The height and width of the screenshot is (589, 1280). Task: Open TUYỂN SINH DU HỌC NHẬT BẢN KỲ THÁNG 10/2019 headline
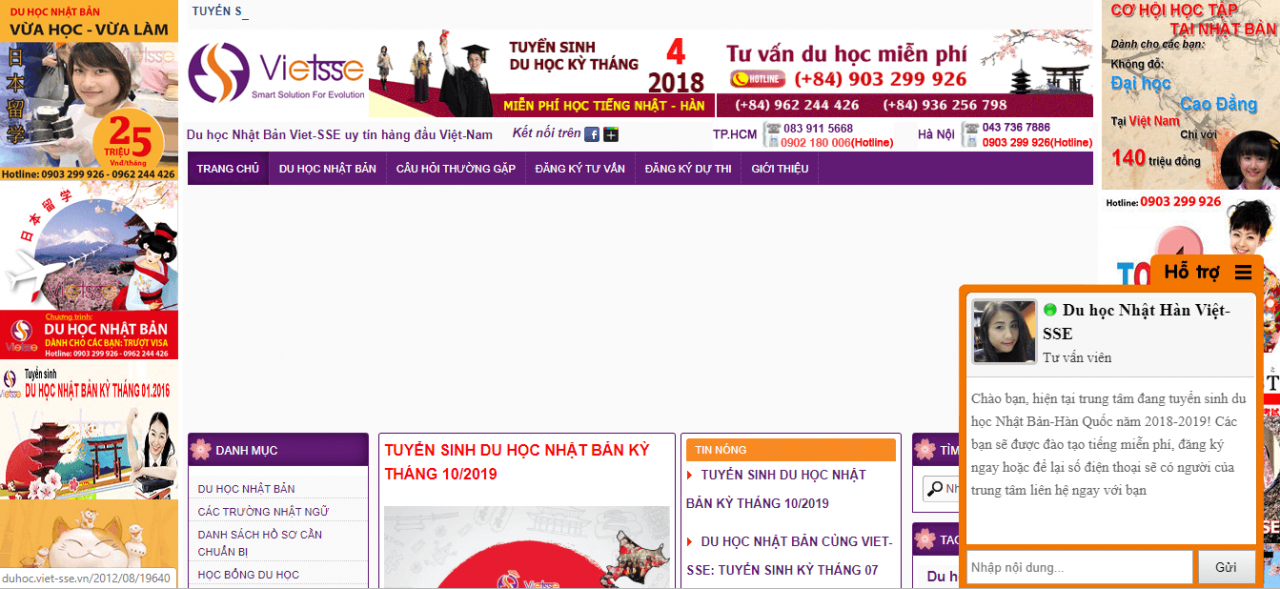517,462
